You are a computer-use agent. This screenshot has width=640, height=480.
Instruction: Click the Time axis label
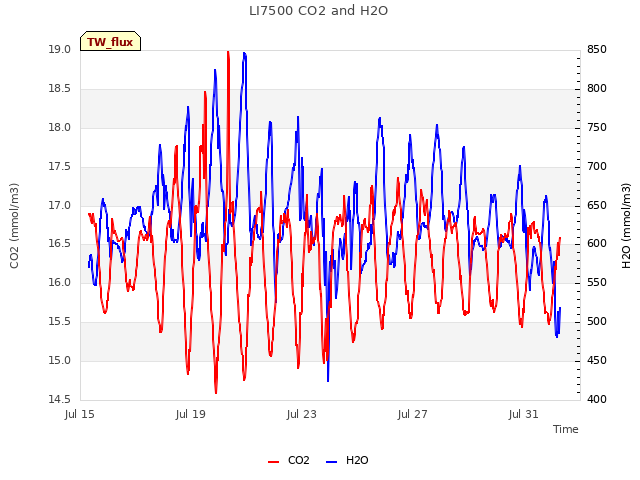(566, 429)
